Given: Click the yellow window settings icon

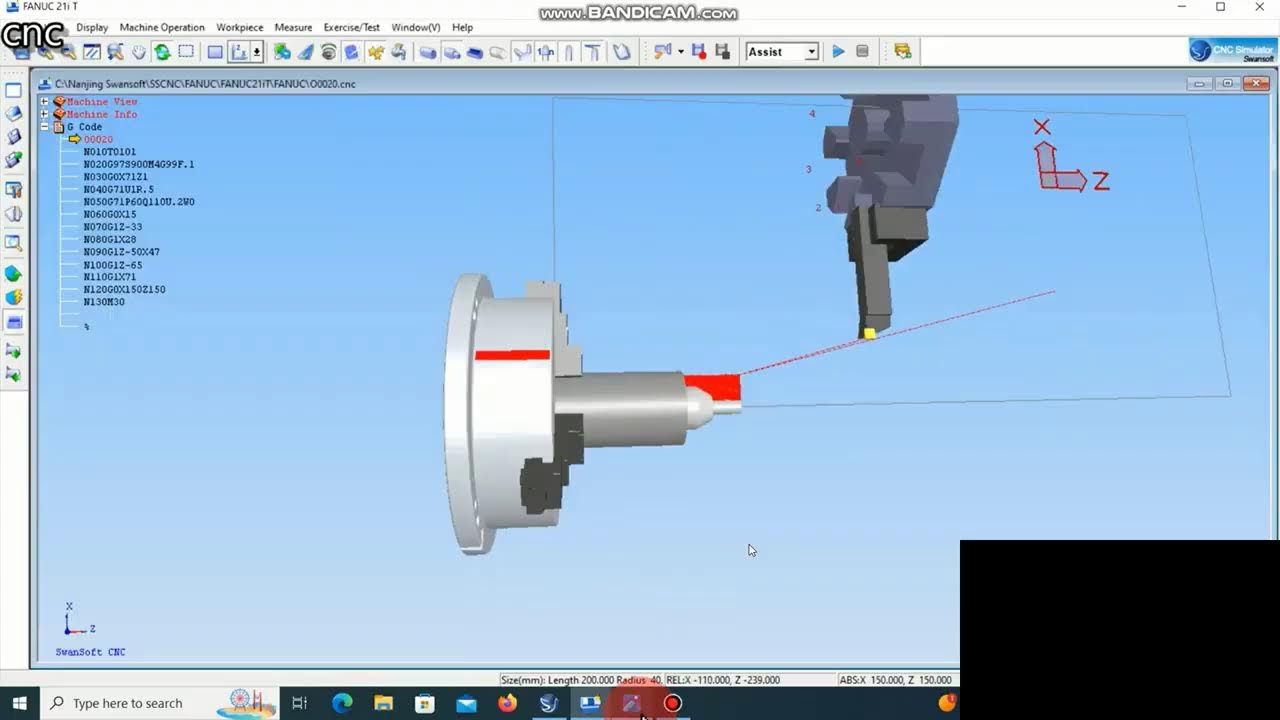Looking at the screenshot, I should click(x=902, y=52).
